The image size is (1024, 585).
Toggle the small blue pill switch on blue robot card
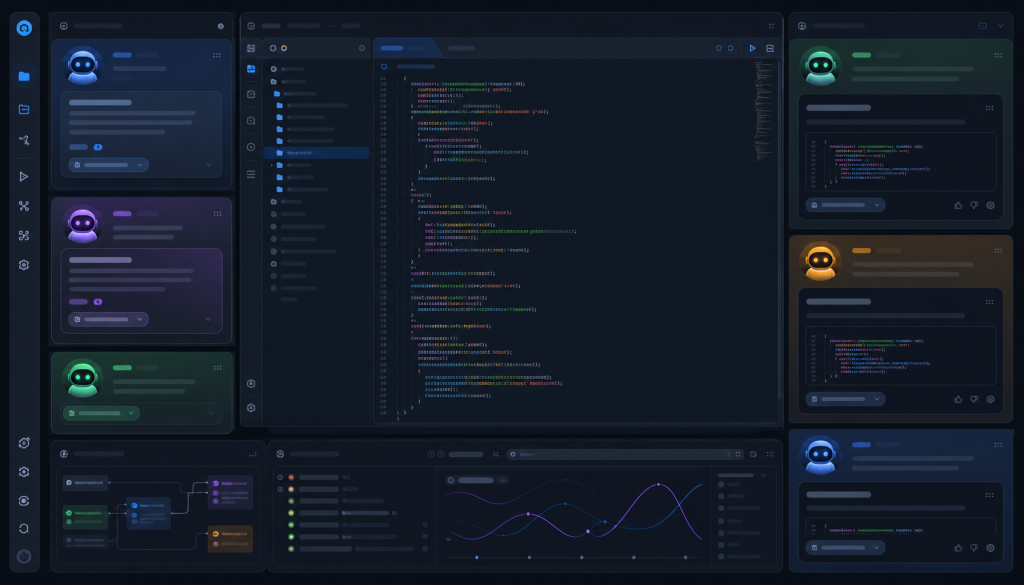[98, 147]
